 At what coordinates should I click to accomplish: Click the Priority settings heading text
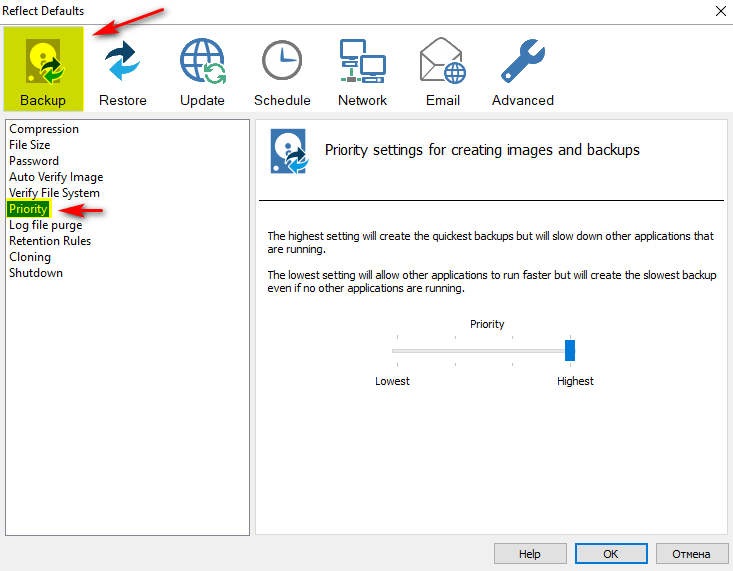[x=482, y=150]
